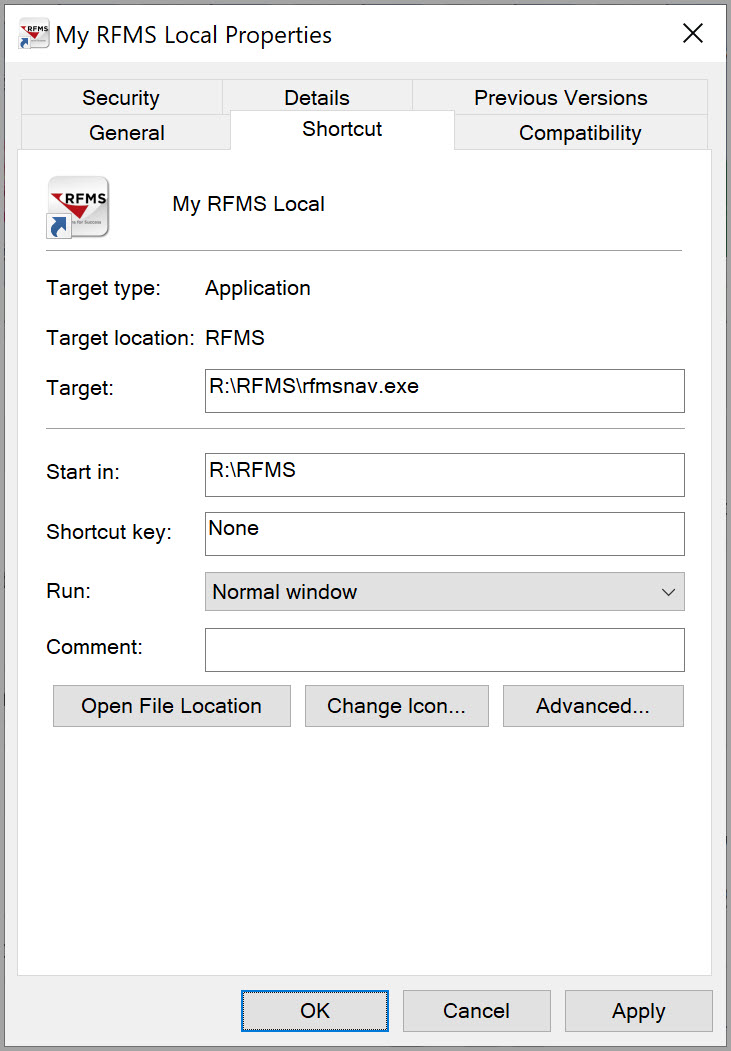
Task: Open the Run dropdown showing Normal window
Action: (445, 591)
